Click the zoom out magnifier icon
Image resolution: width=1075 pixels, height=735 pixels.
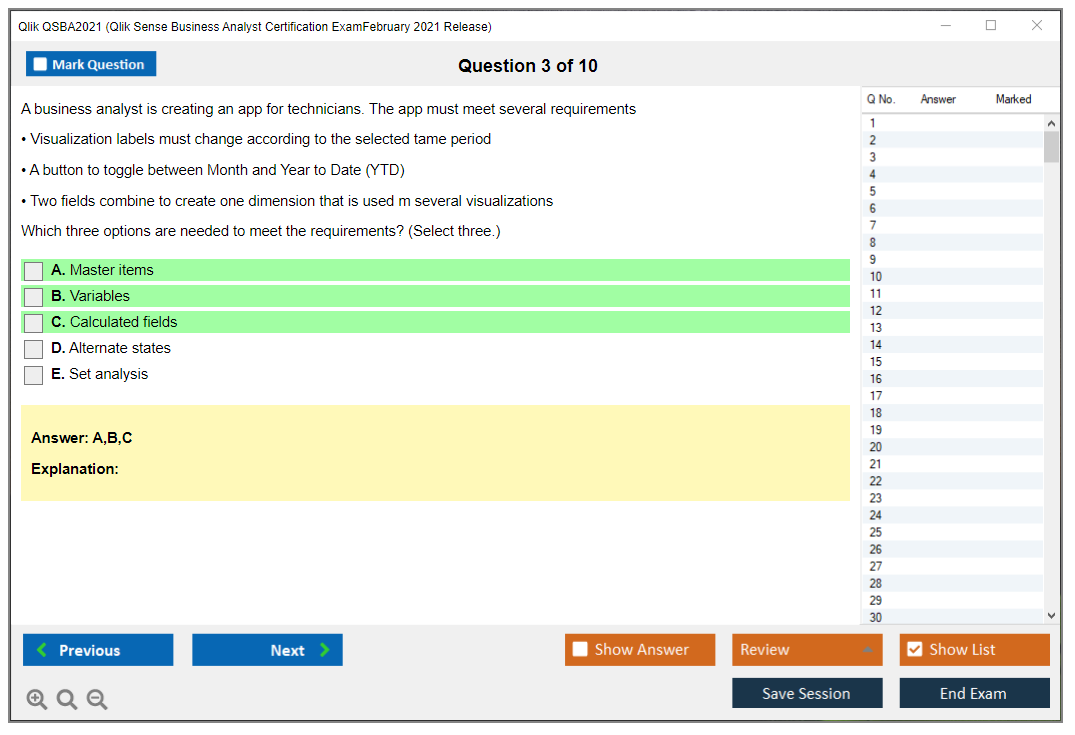[97, 700]
